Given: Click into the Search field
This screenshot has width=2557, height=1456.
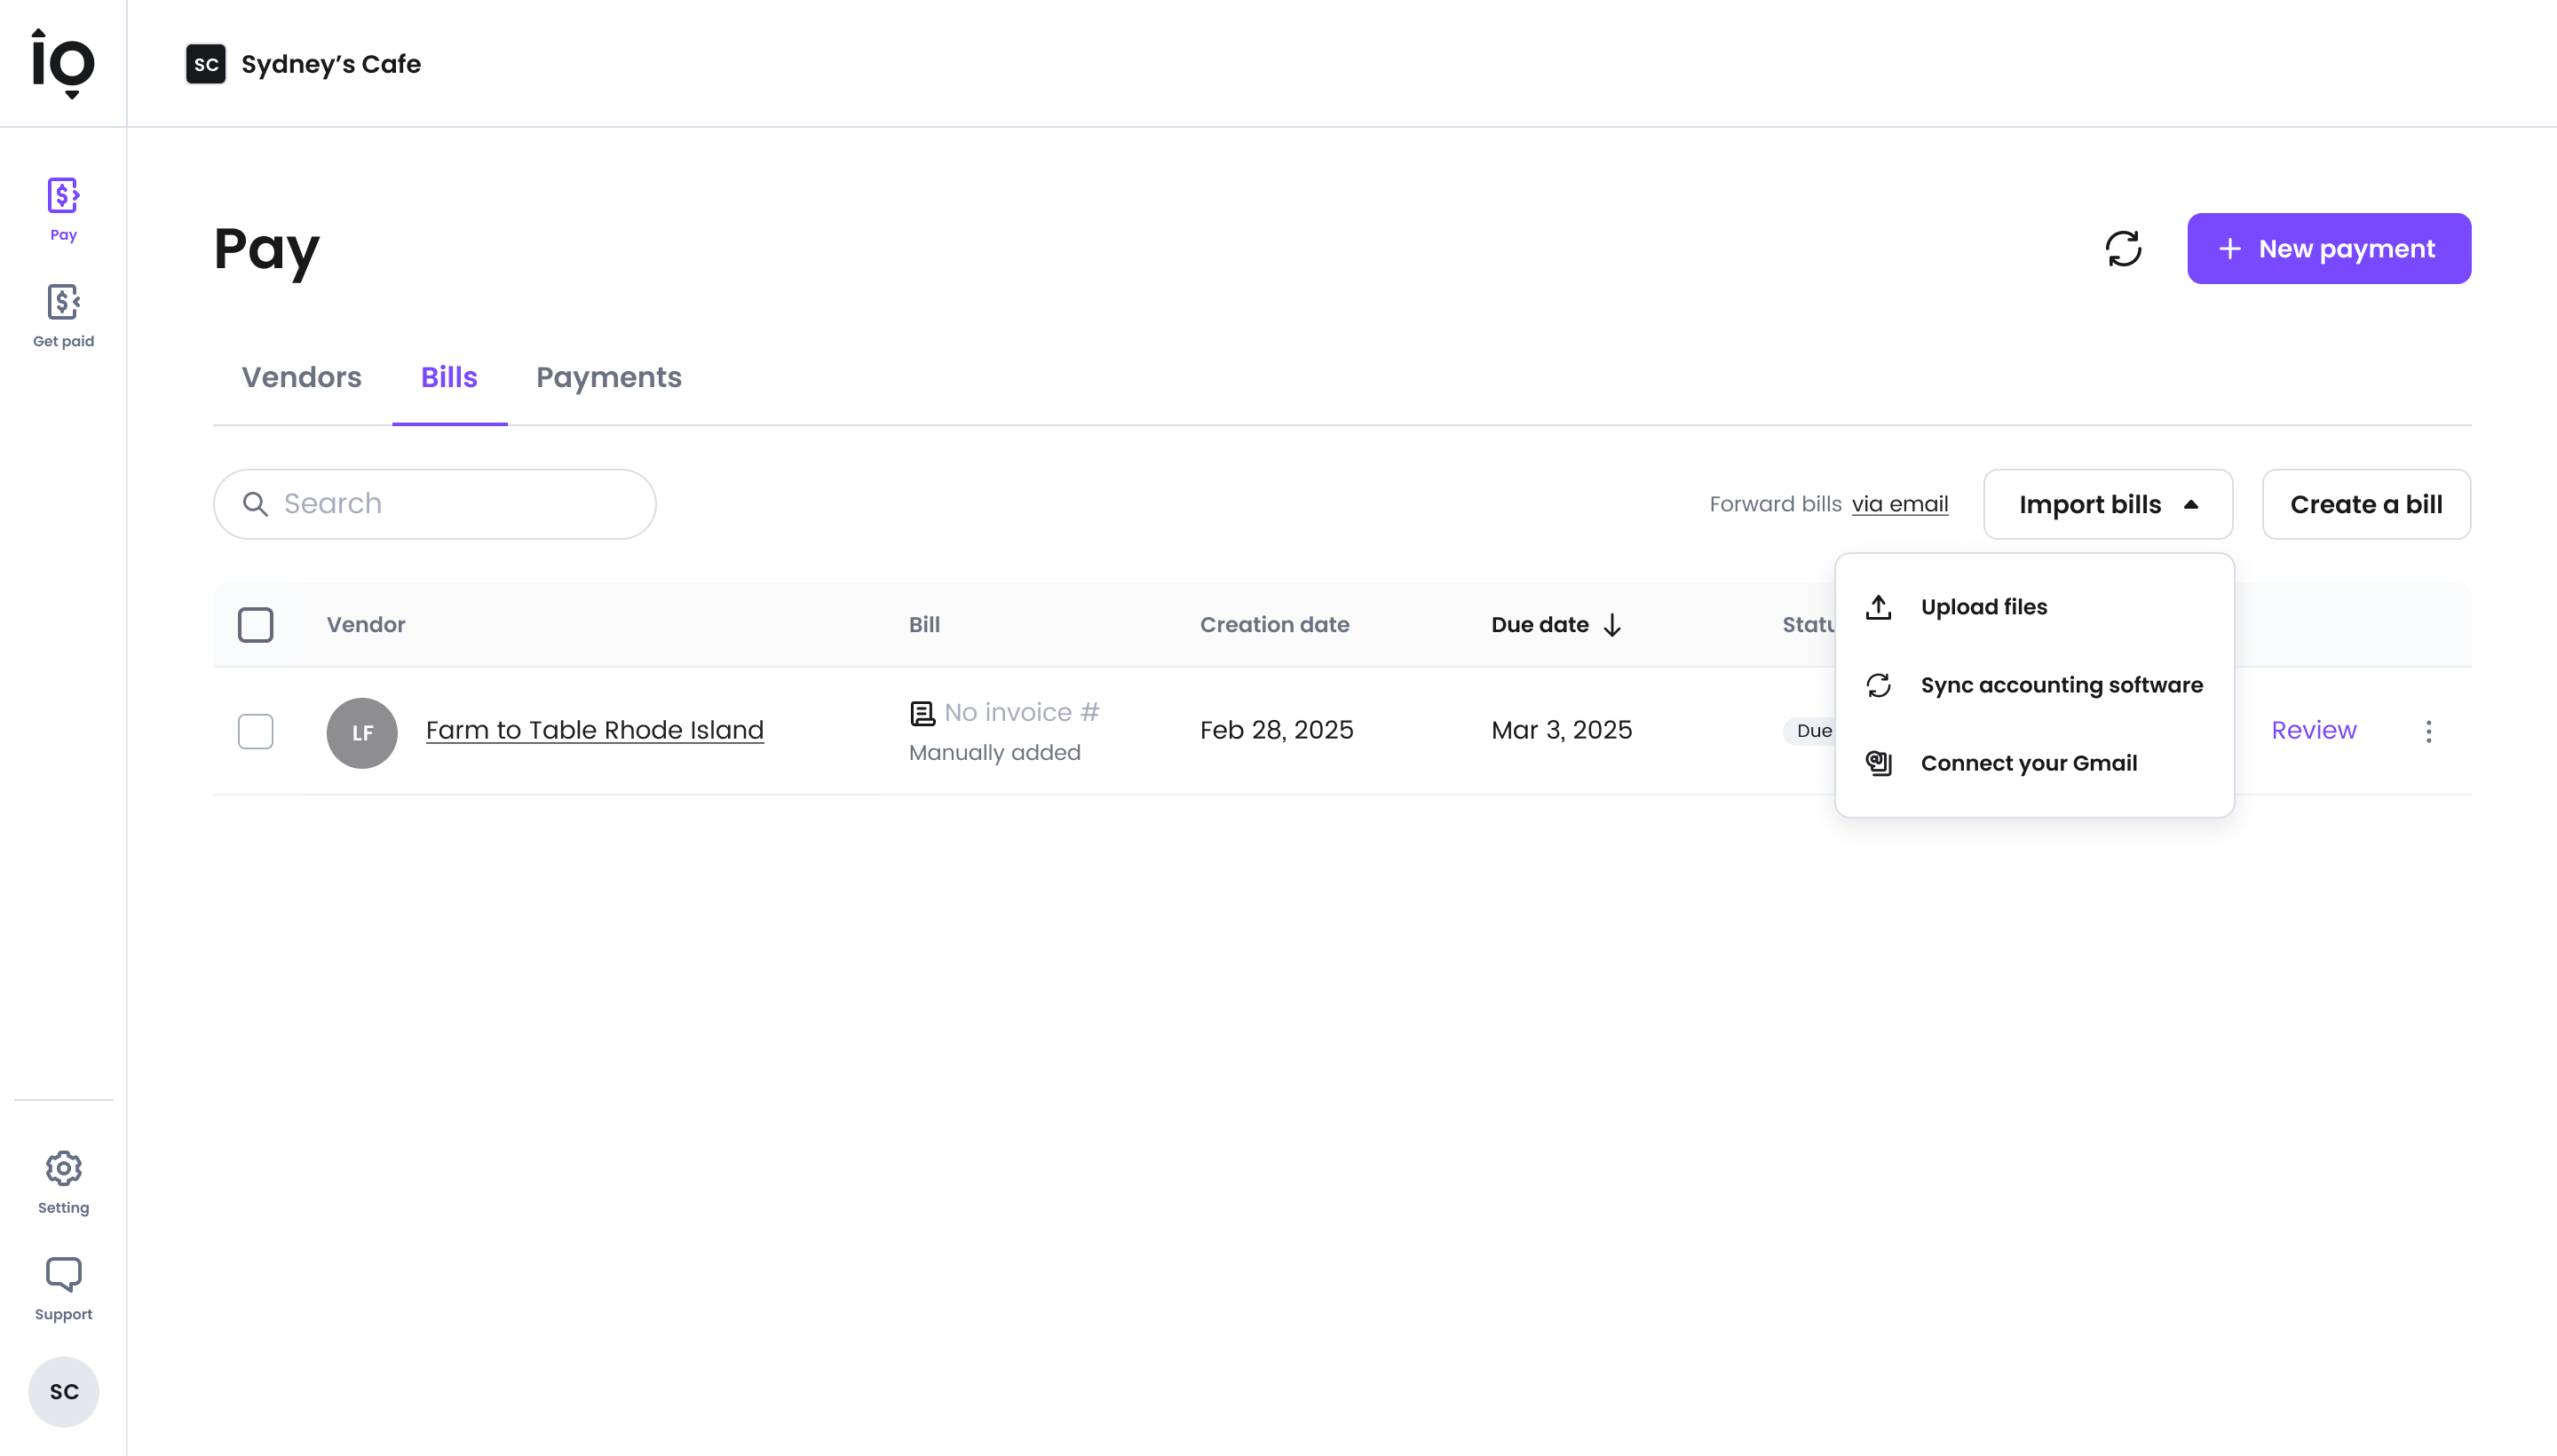Looking at the screenshot, I should pos(450,504).
